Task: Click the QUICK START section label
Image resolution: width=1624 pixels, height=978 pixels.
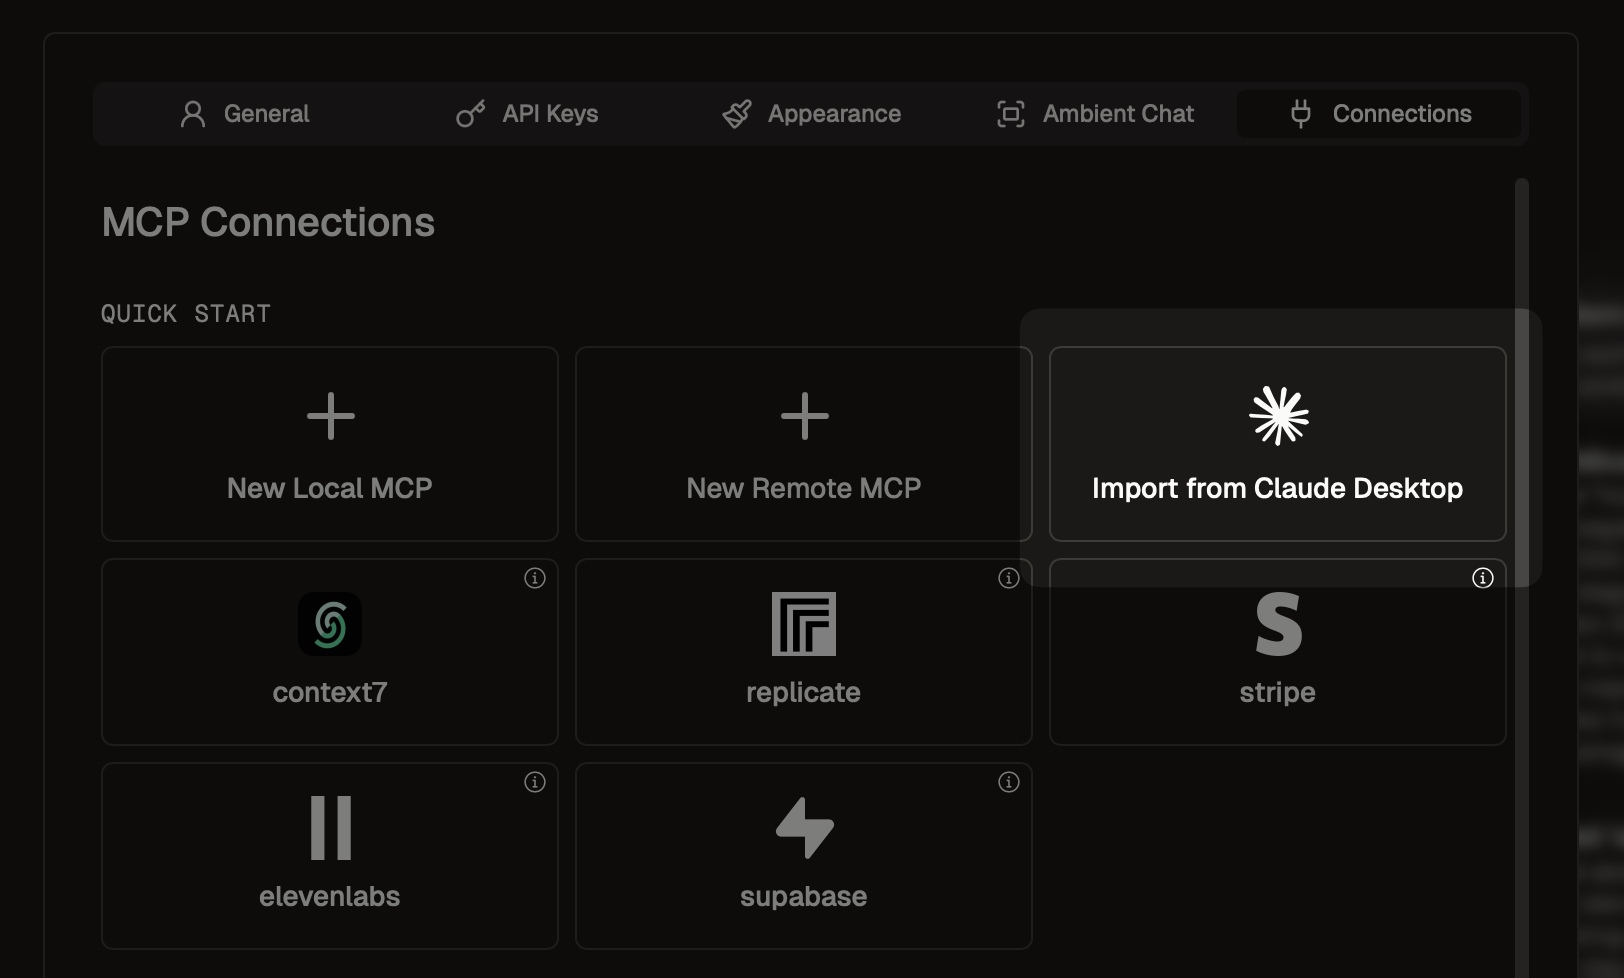Action: 186,314
